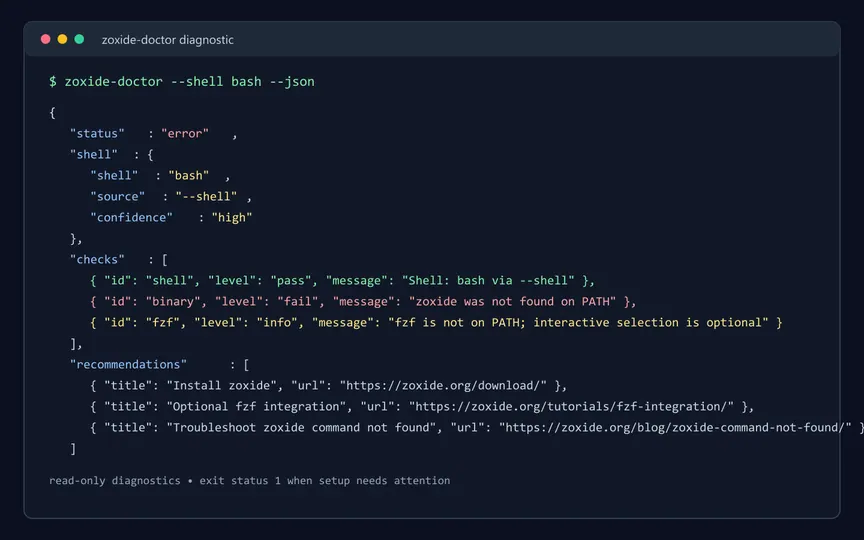Click the "source" key
This screenshot has height=540, width=864.
pyautogui.click(x=117, y=196)
